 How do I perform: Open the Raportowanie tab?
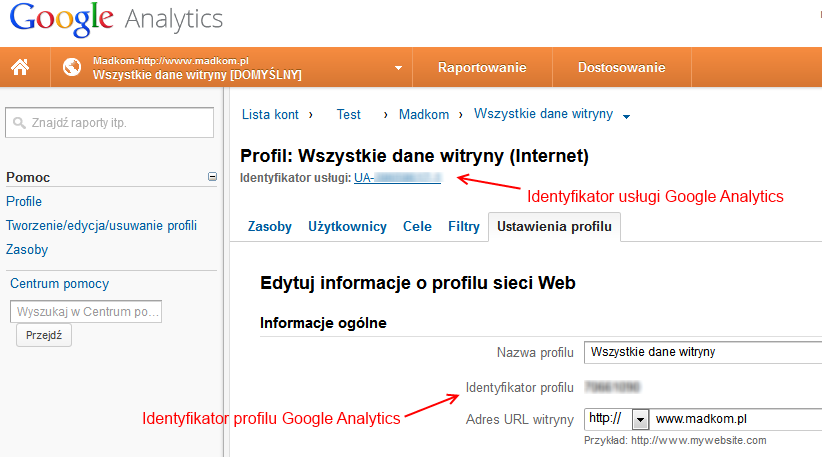point(482,67)
